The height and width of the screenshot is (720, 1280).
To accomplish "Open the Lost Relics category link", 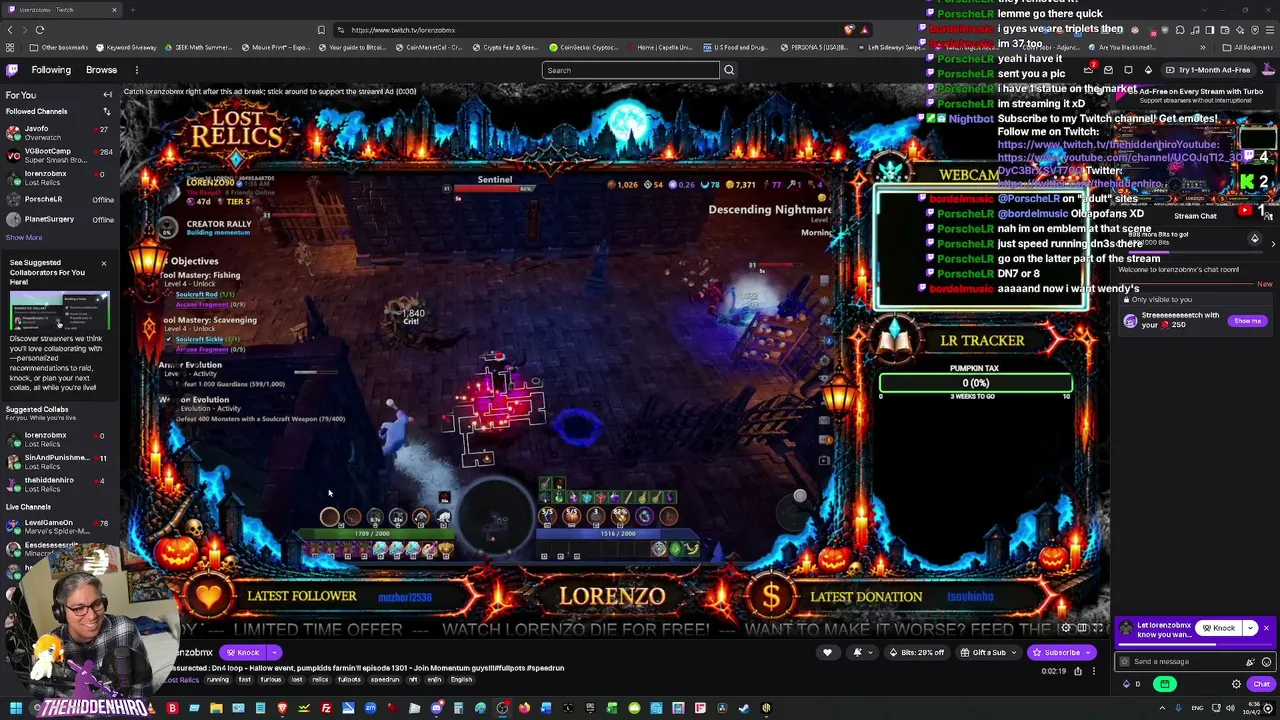I will [x=182, y=680].
